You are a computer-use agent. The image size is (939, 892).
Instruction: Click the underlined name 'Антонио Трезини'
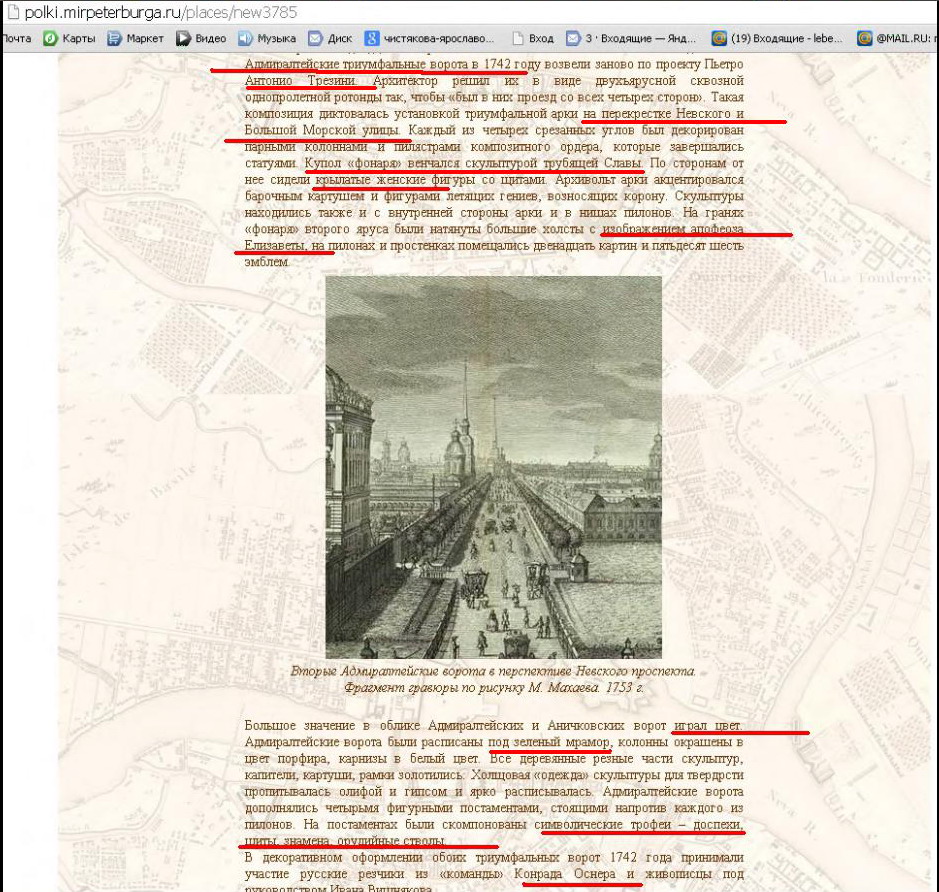coord(300,81)
